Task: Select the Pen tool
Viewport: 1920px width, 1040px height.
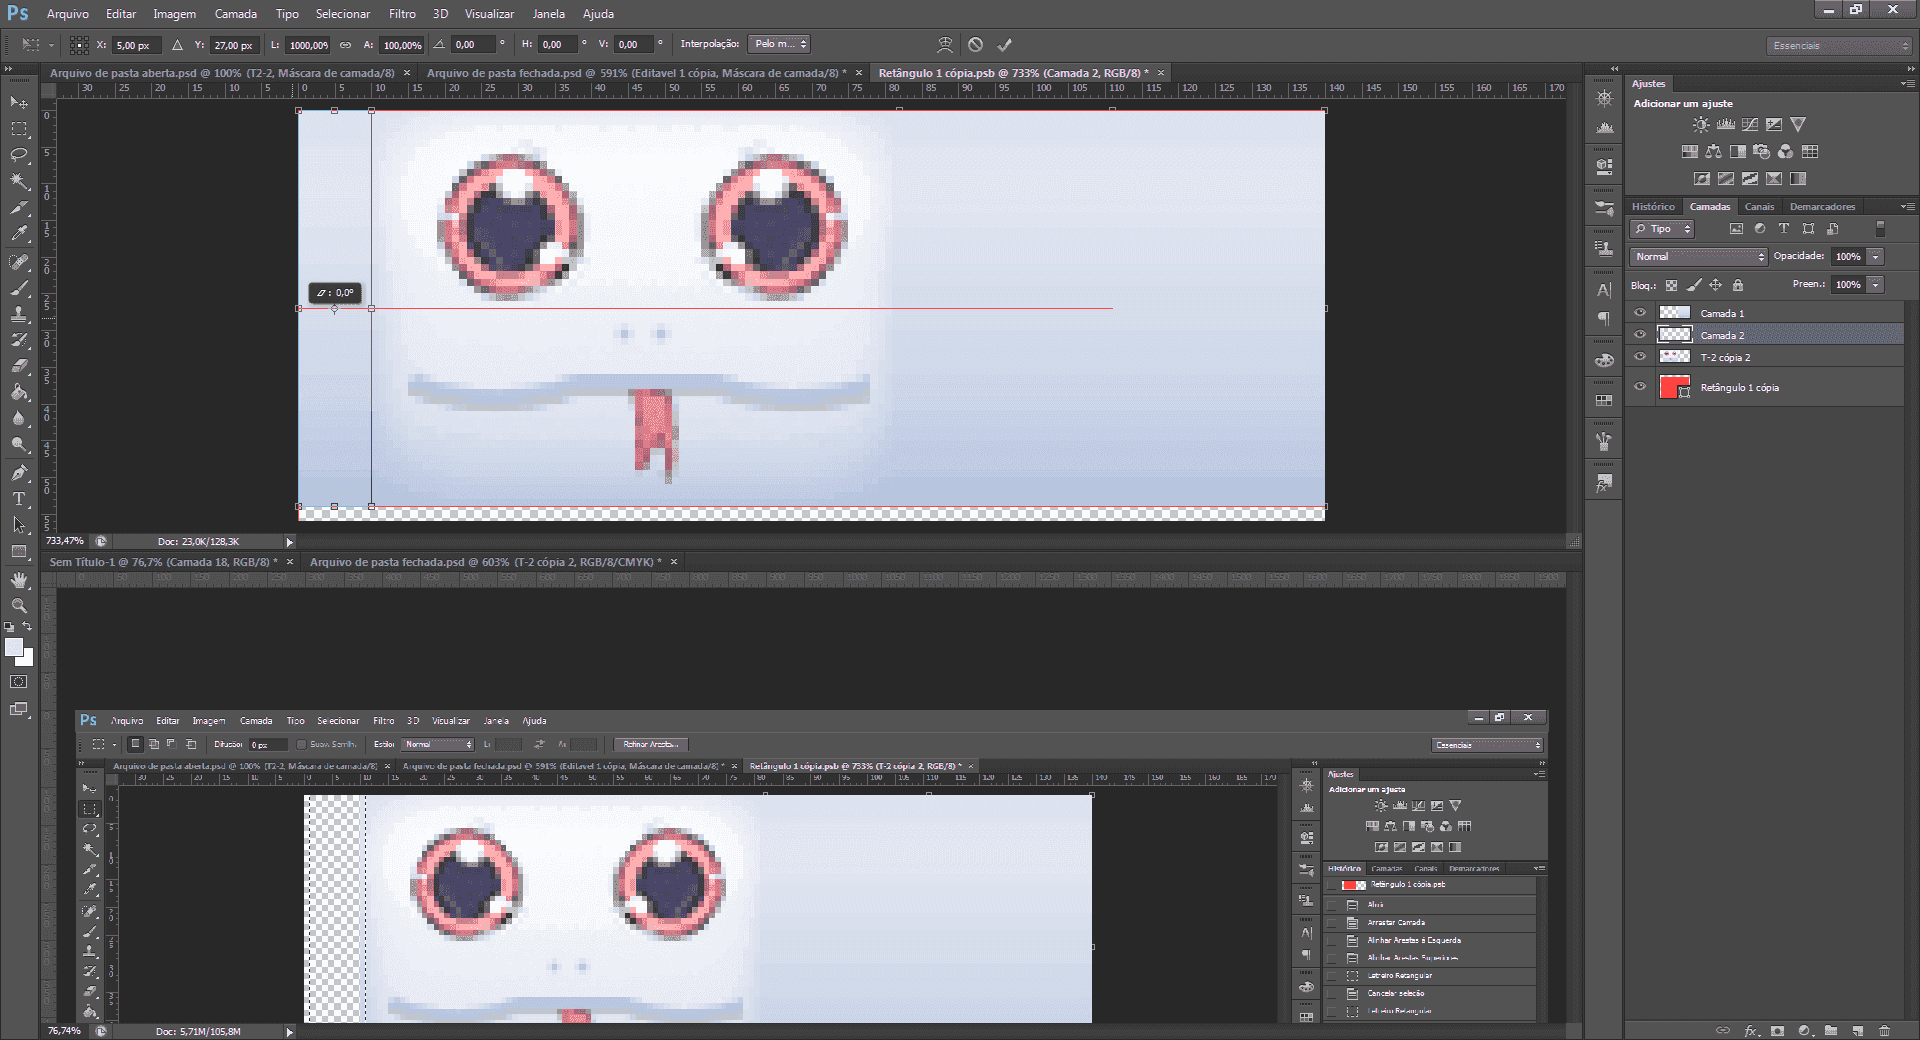Action: (19, 473)
